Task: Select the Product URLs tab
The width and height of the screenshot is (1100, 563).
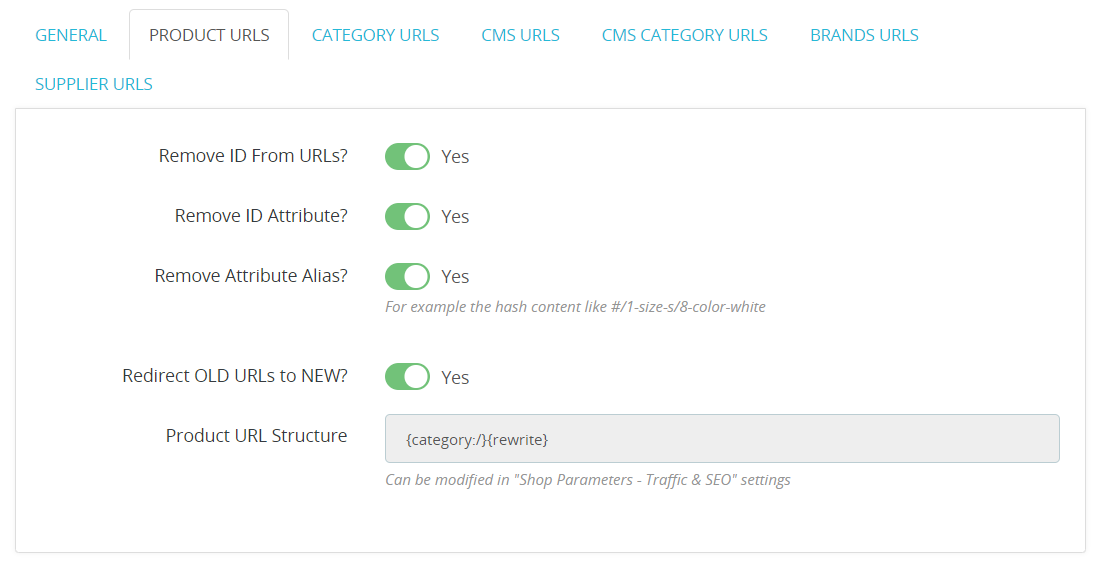Action: click(209, 35)
